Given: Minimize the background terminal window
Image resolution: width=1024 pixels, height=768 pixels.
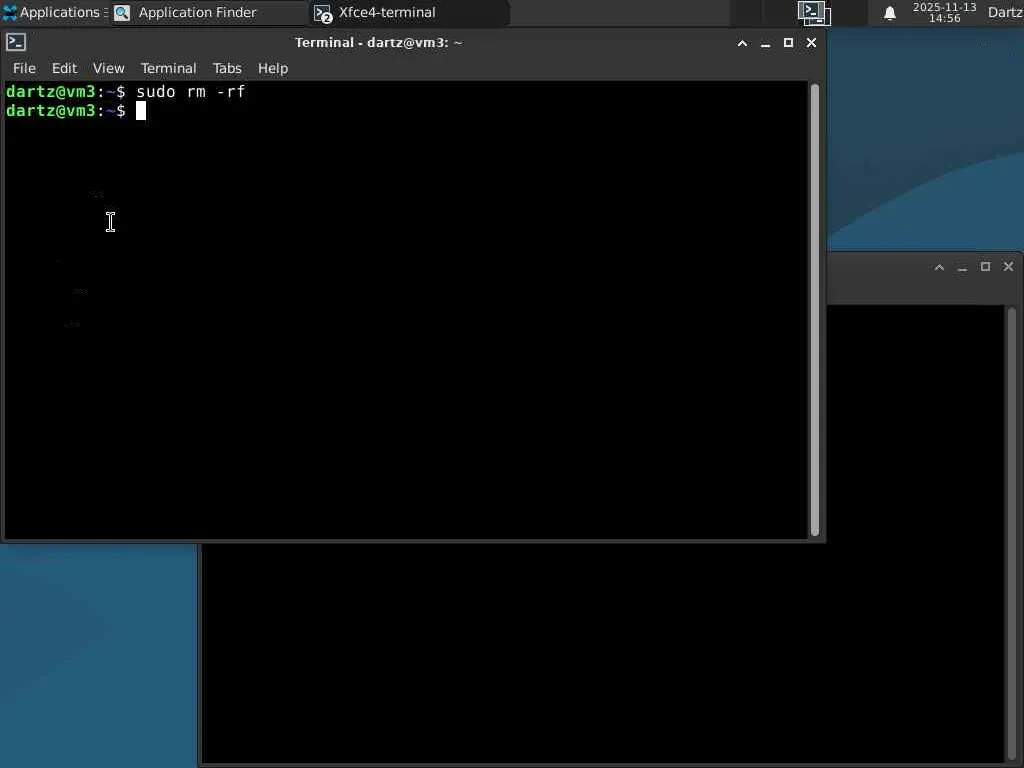Looking at the screenshot, I should point(962,267).
